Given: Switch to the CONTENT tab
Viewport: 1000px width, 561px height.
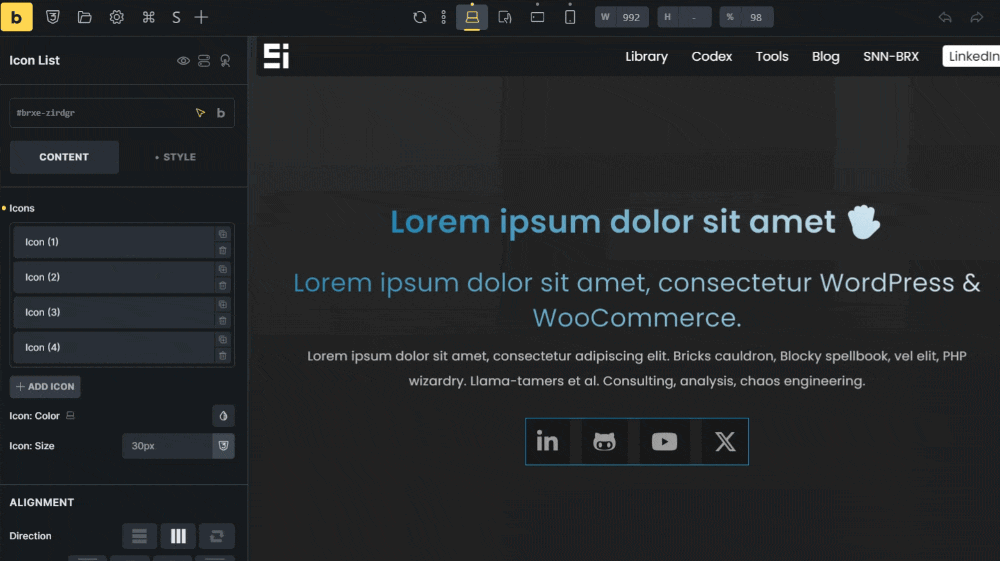Looking at the screenshot, I should click(x=64, y=157).
